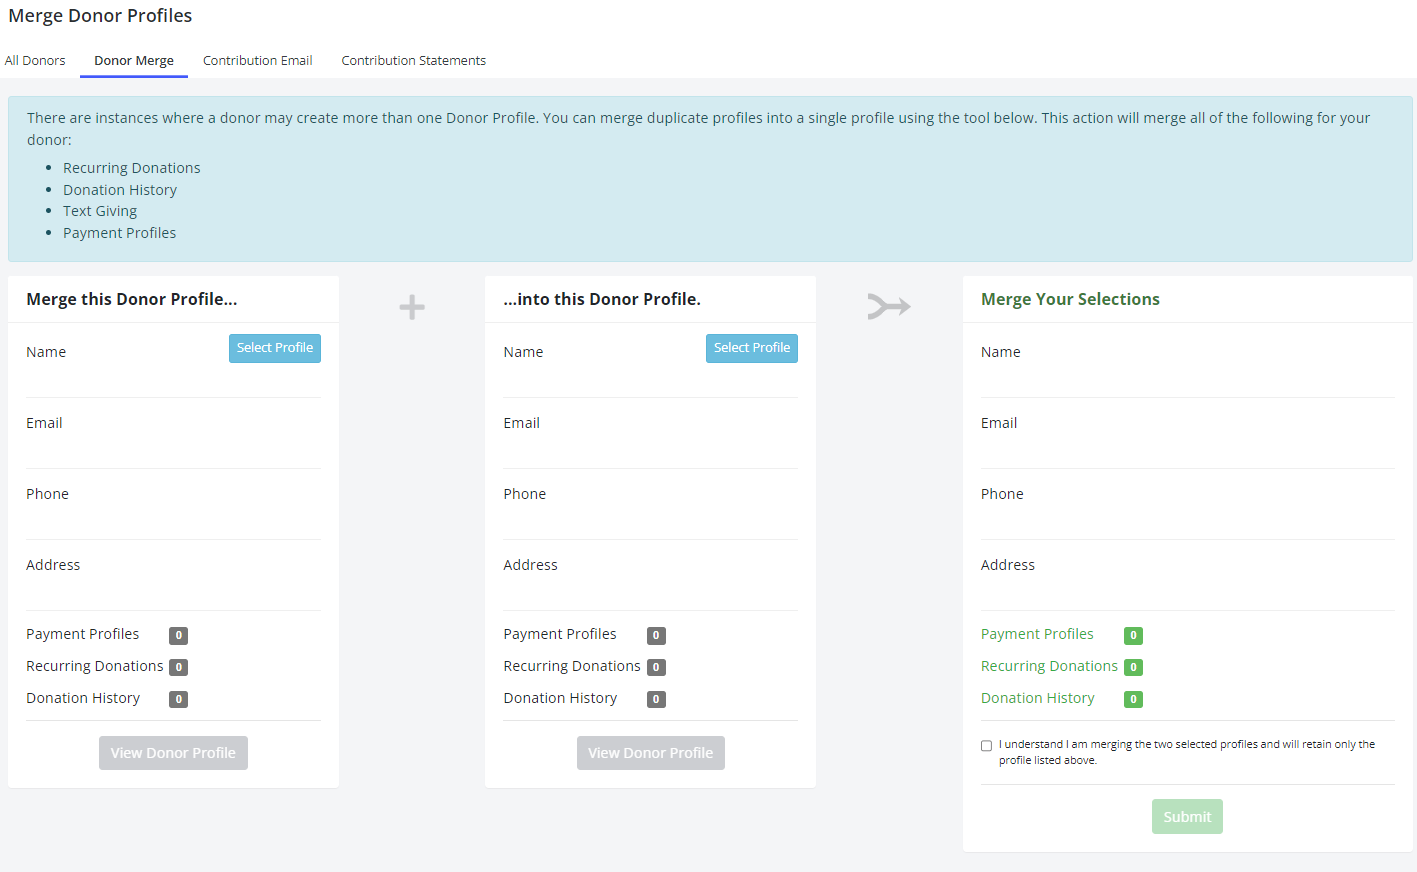Image resolution: width=1417 pixels, height=872 pixels.
Task: Click the Recurring Donations green badge in selections panel
Action: [x=1133, y=666]
